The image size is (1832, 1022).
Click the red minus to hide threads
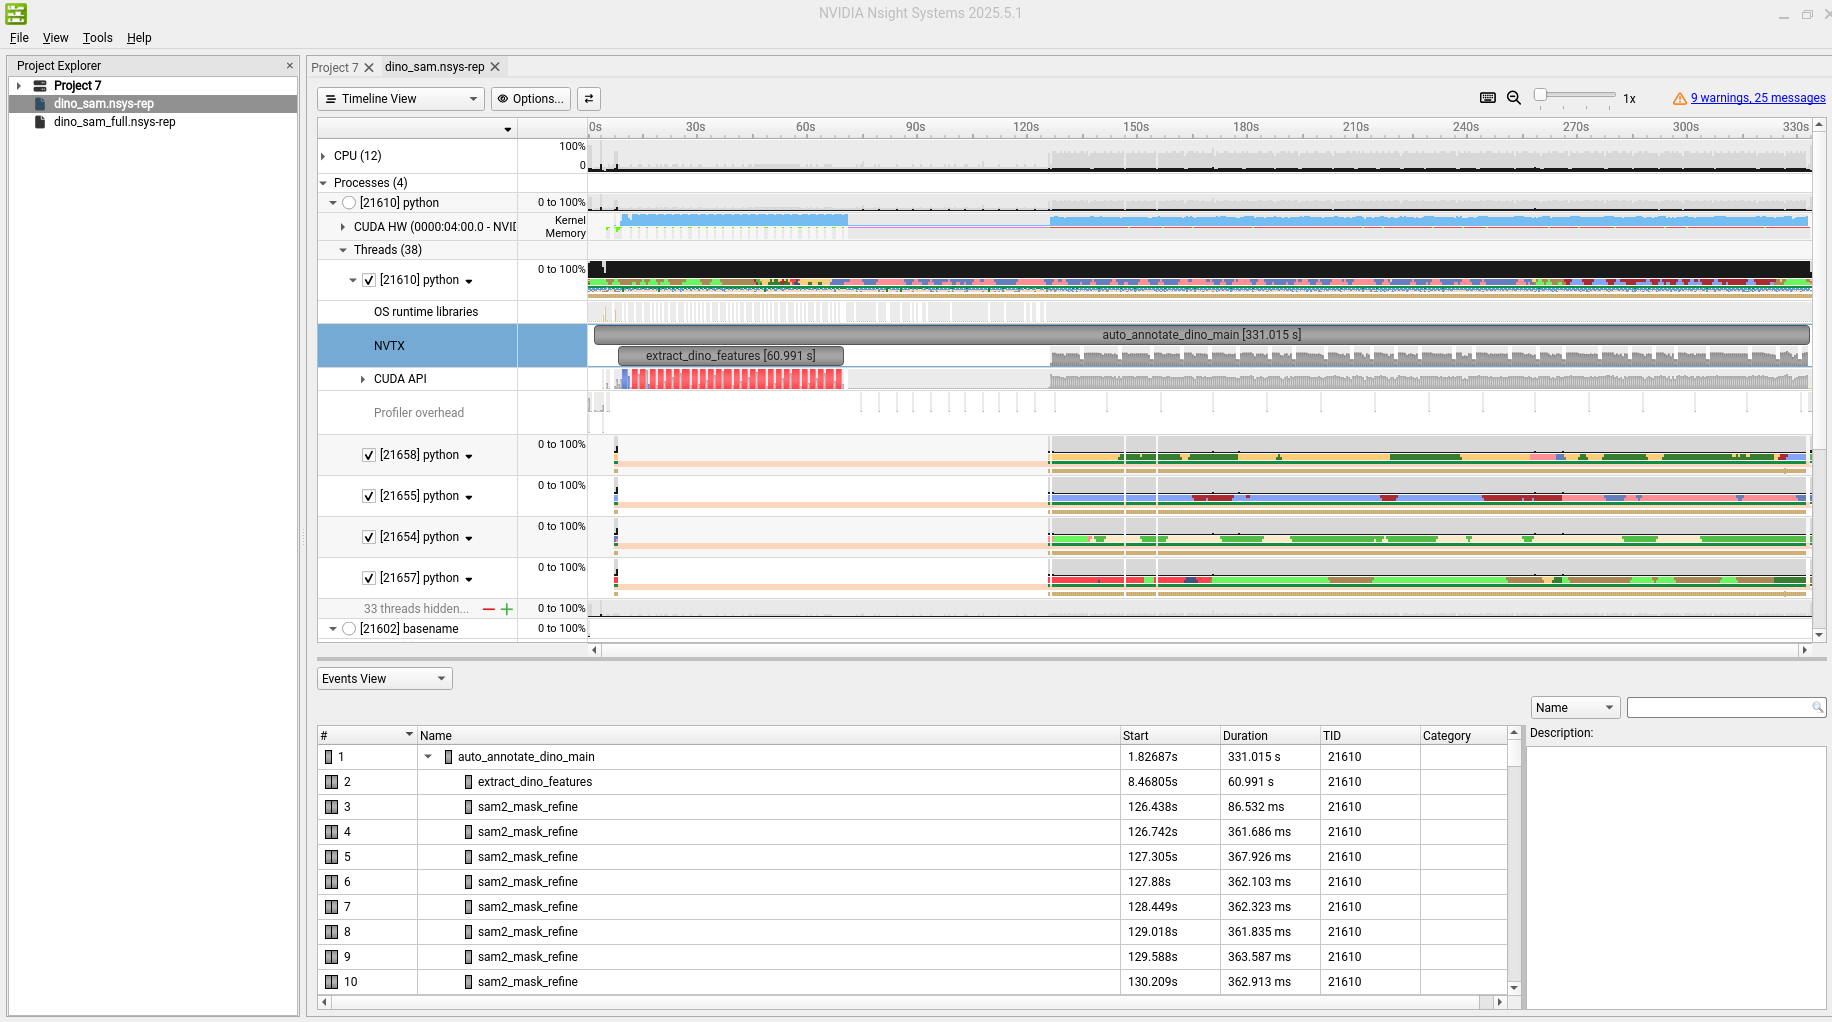pos(489,609)
